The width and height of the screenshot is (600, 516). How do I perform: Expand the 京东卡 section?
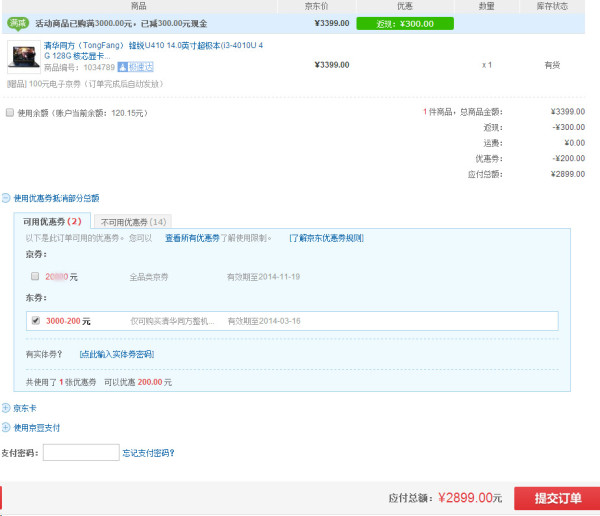(x=6, y=408)
